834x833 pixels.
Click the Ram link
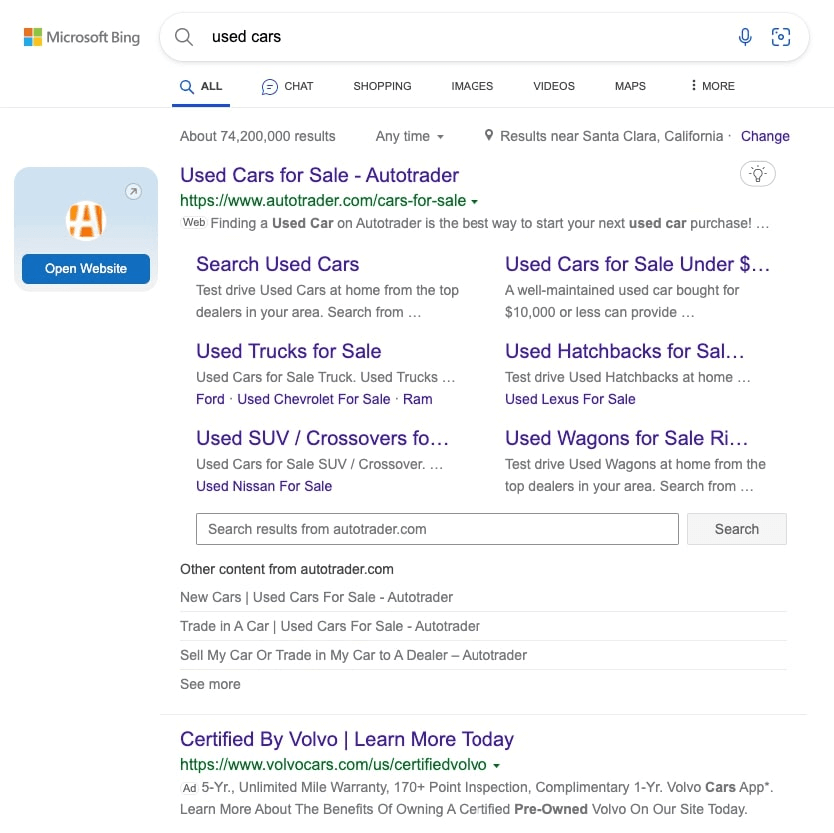point(418,399)
